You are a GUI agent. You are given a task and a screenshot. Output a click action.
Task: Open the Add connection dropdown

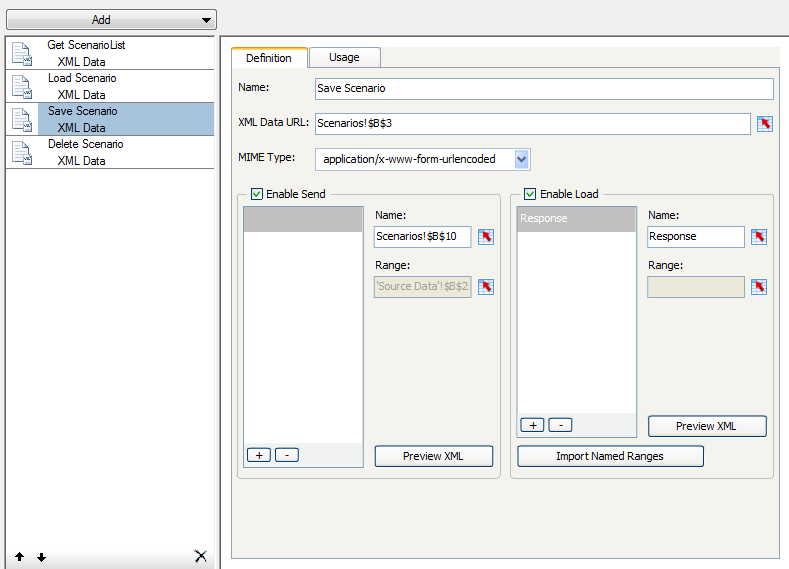pos(111,20)
